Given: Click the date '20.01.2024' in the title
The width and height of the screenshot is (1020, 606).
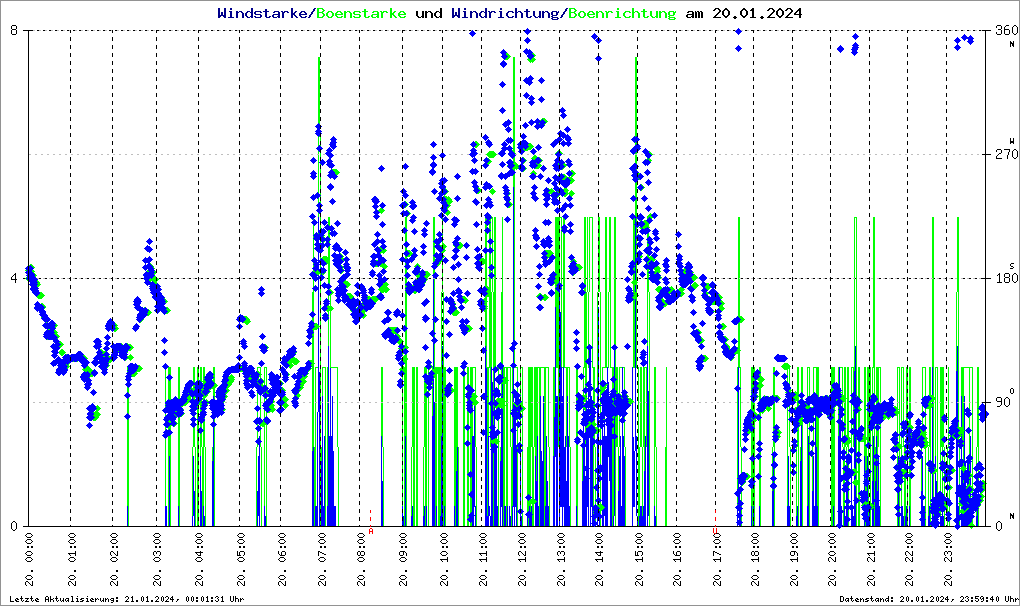Looking at the screenshot, I should [x=743, y=14].
